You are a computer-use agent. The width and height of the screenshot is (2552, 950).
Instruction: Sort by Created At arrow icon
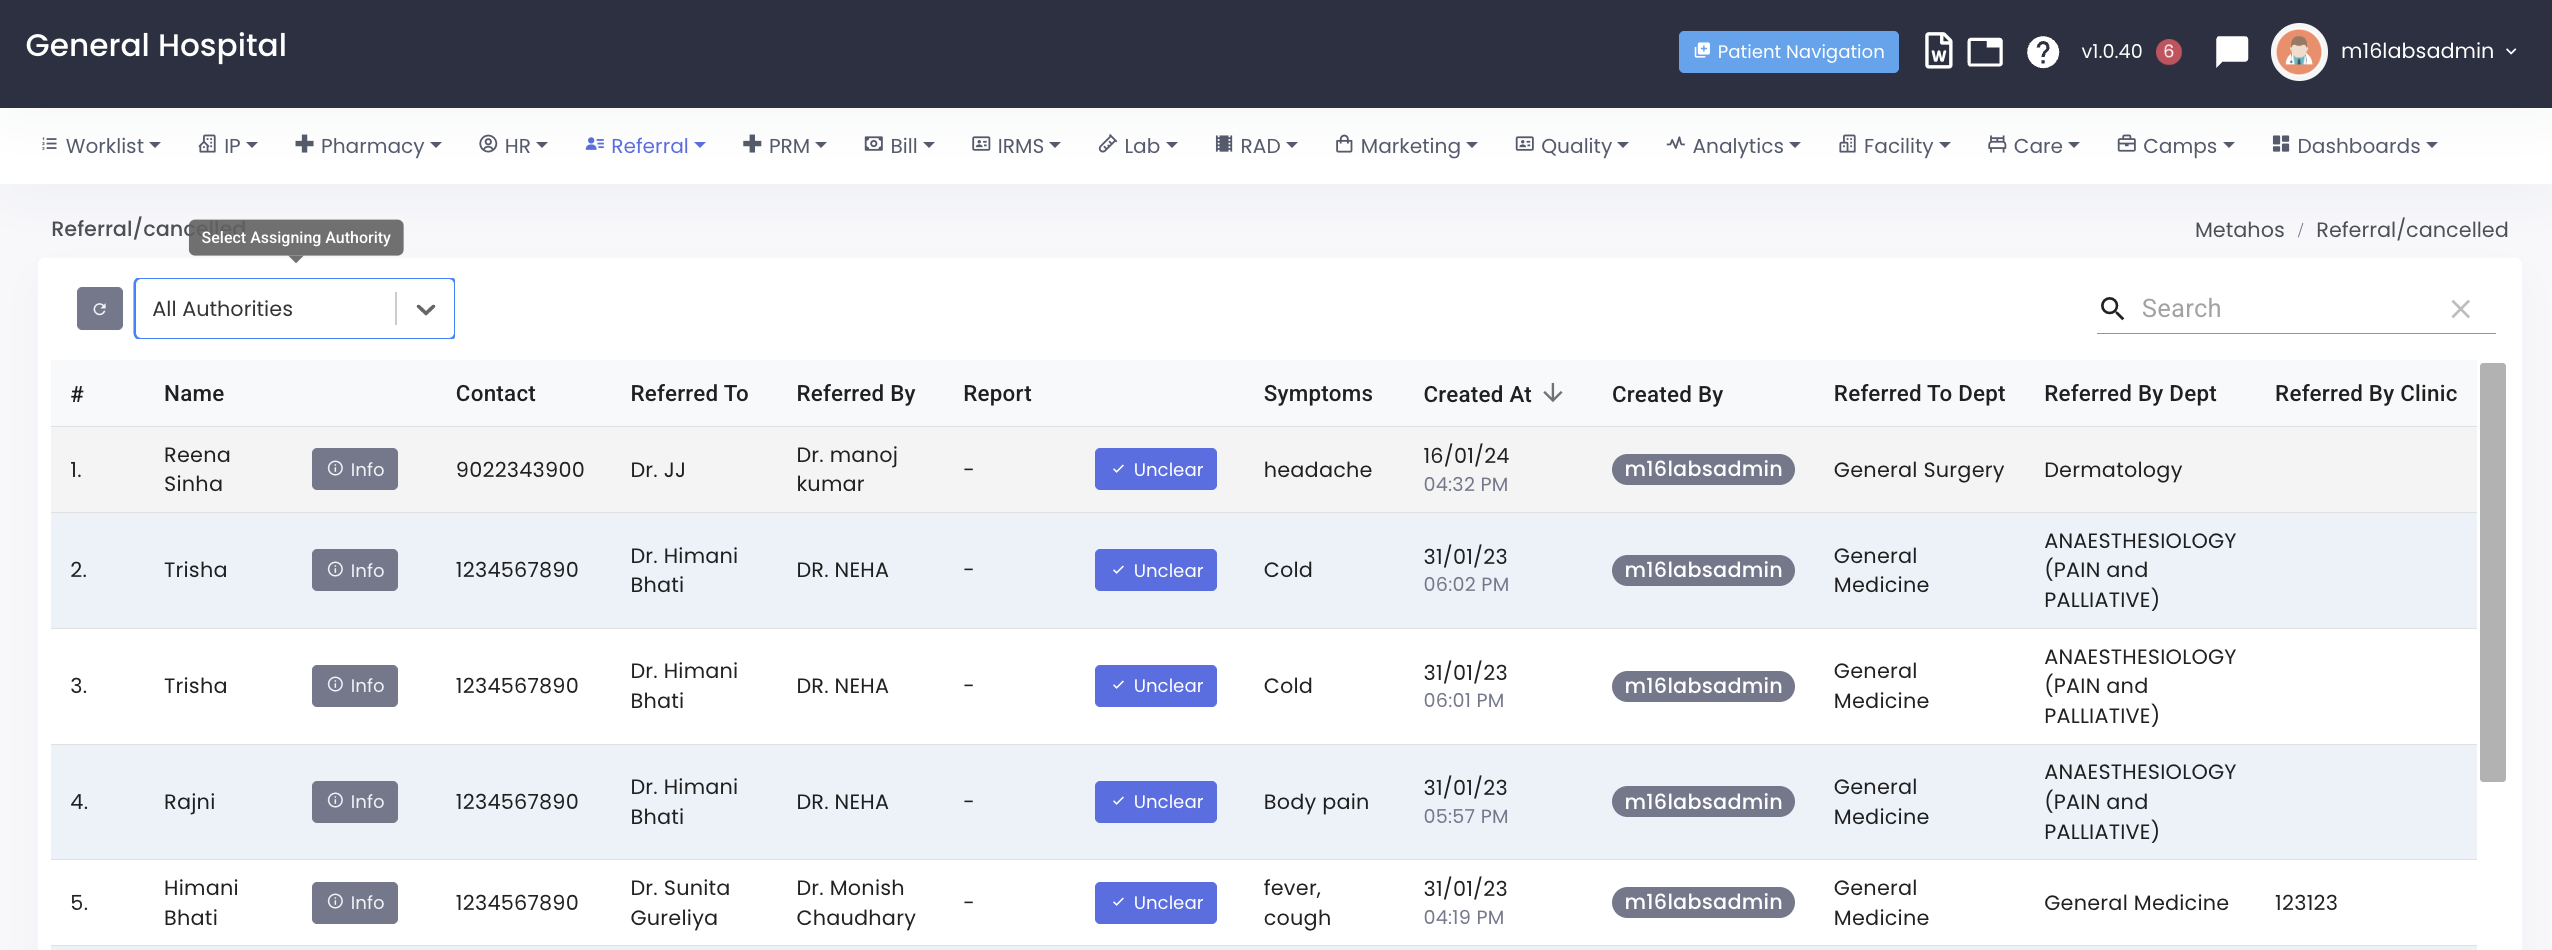point(1553,393)
